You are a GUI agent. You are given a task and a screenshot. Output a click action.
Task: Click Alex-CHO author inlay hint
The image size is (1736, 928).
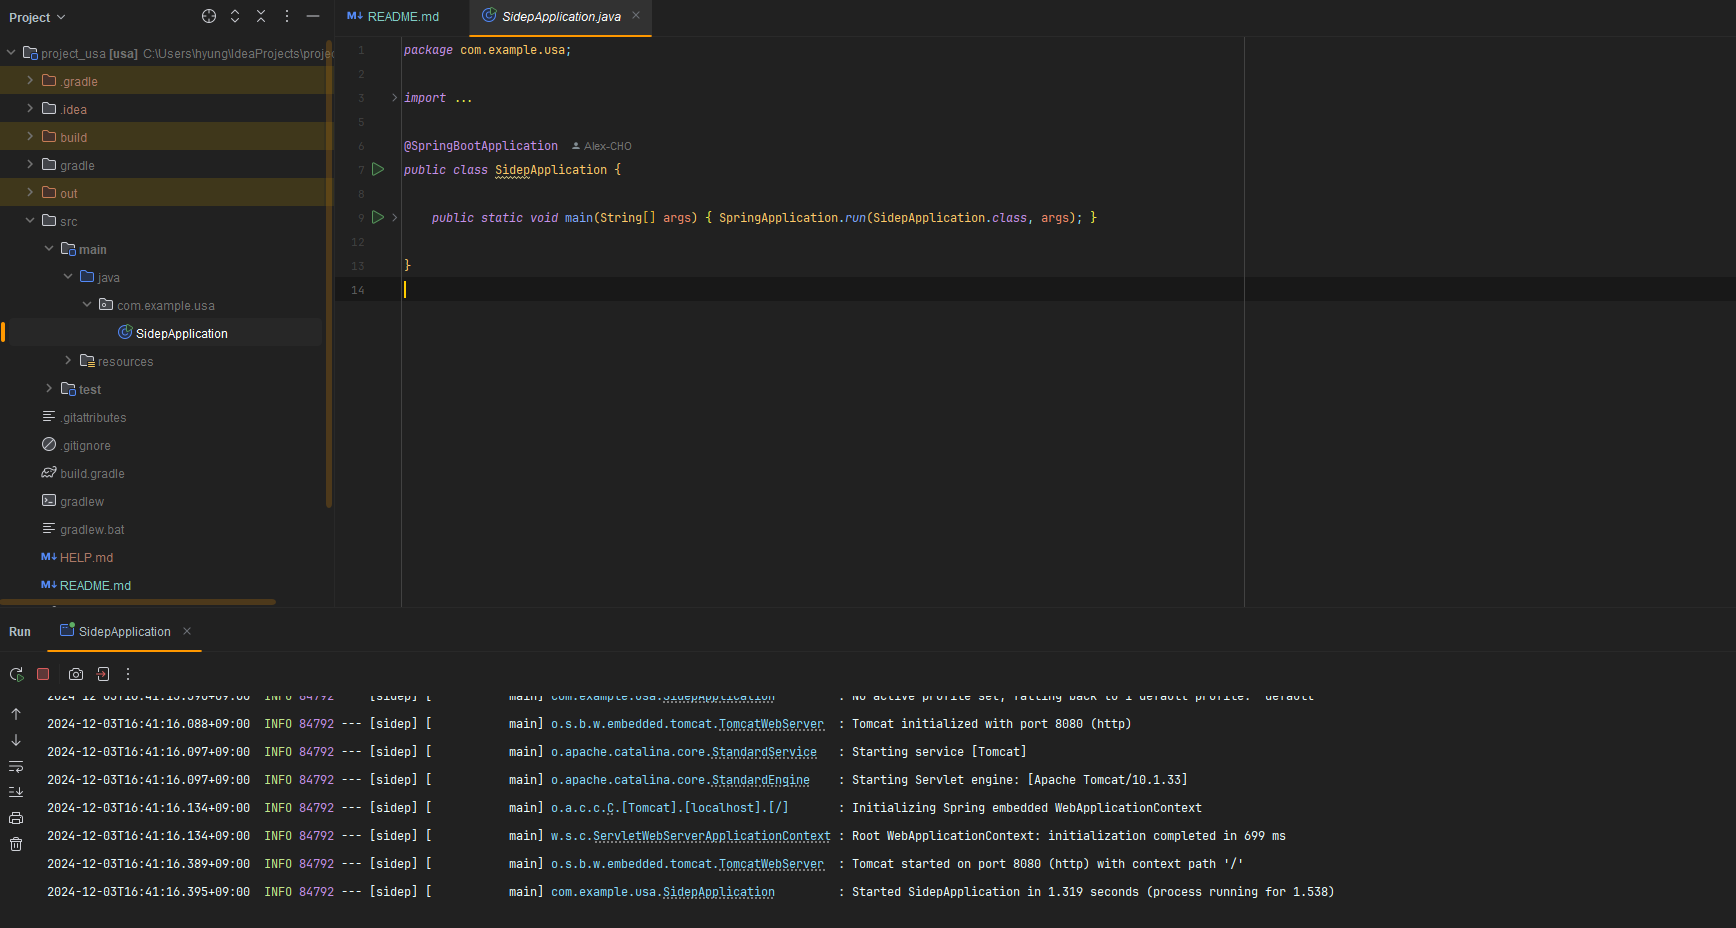(x=602, y=146)
